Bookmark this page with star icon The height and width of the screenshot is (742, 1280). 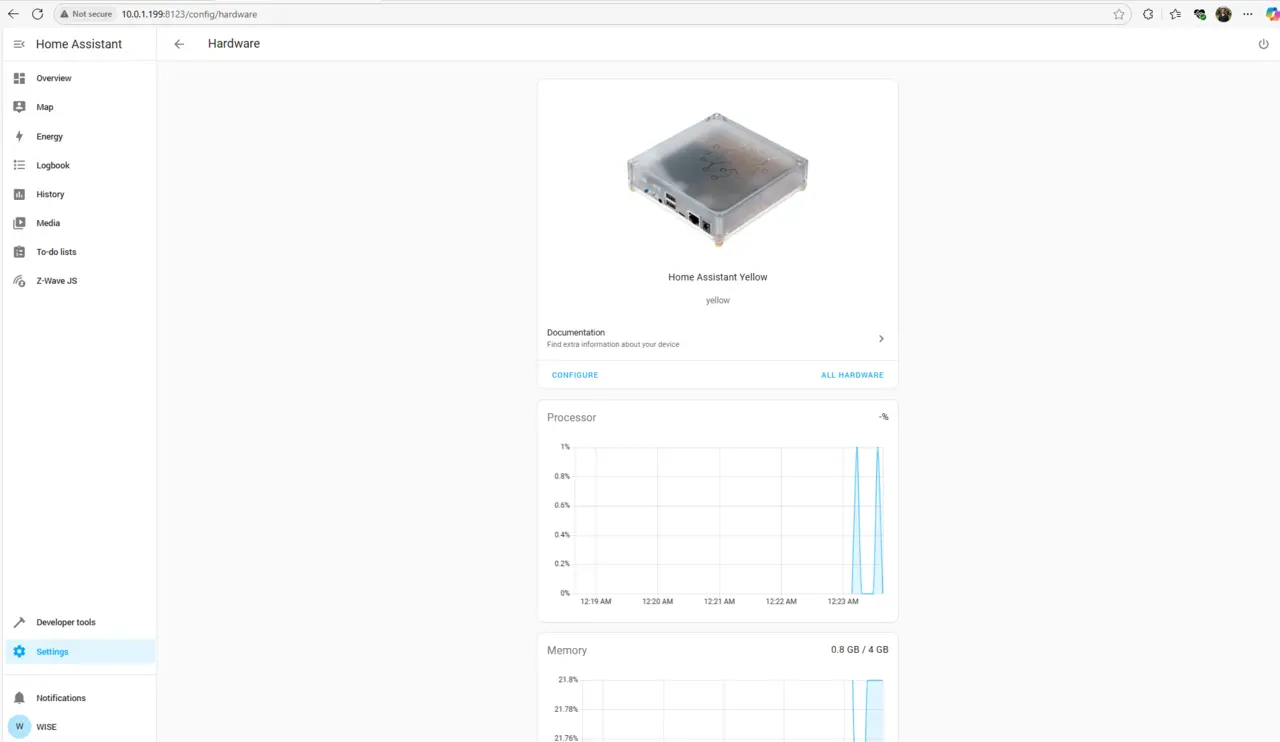[x=1119, y=14]
